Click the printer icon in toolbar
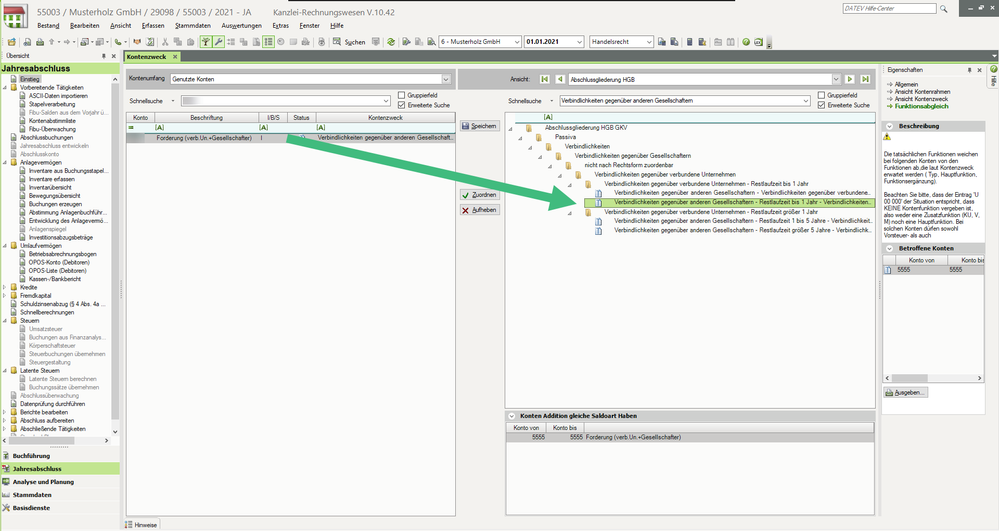 pos(40,42)
